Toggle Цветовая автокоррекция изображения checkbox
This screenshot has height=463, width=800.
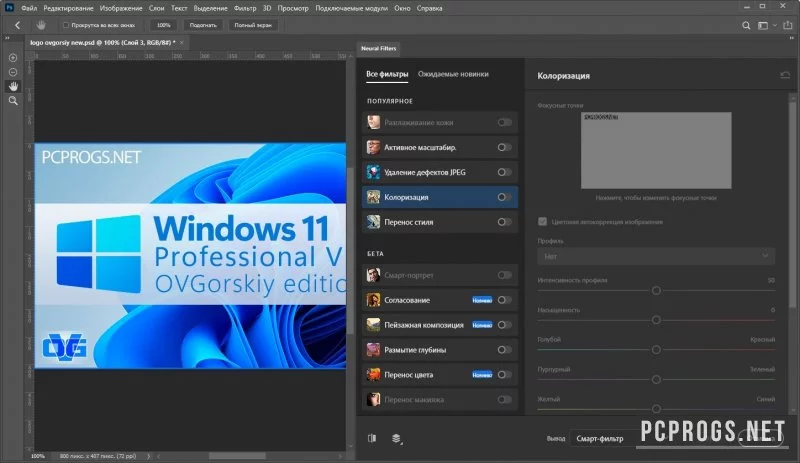coord(542,222)
